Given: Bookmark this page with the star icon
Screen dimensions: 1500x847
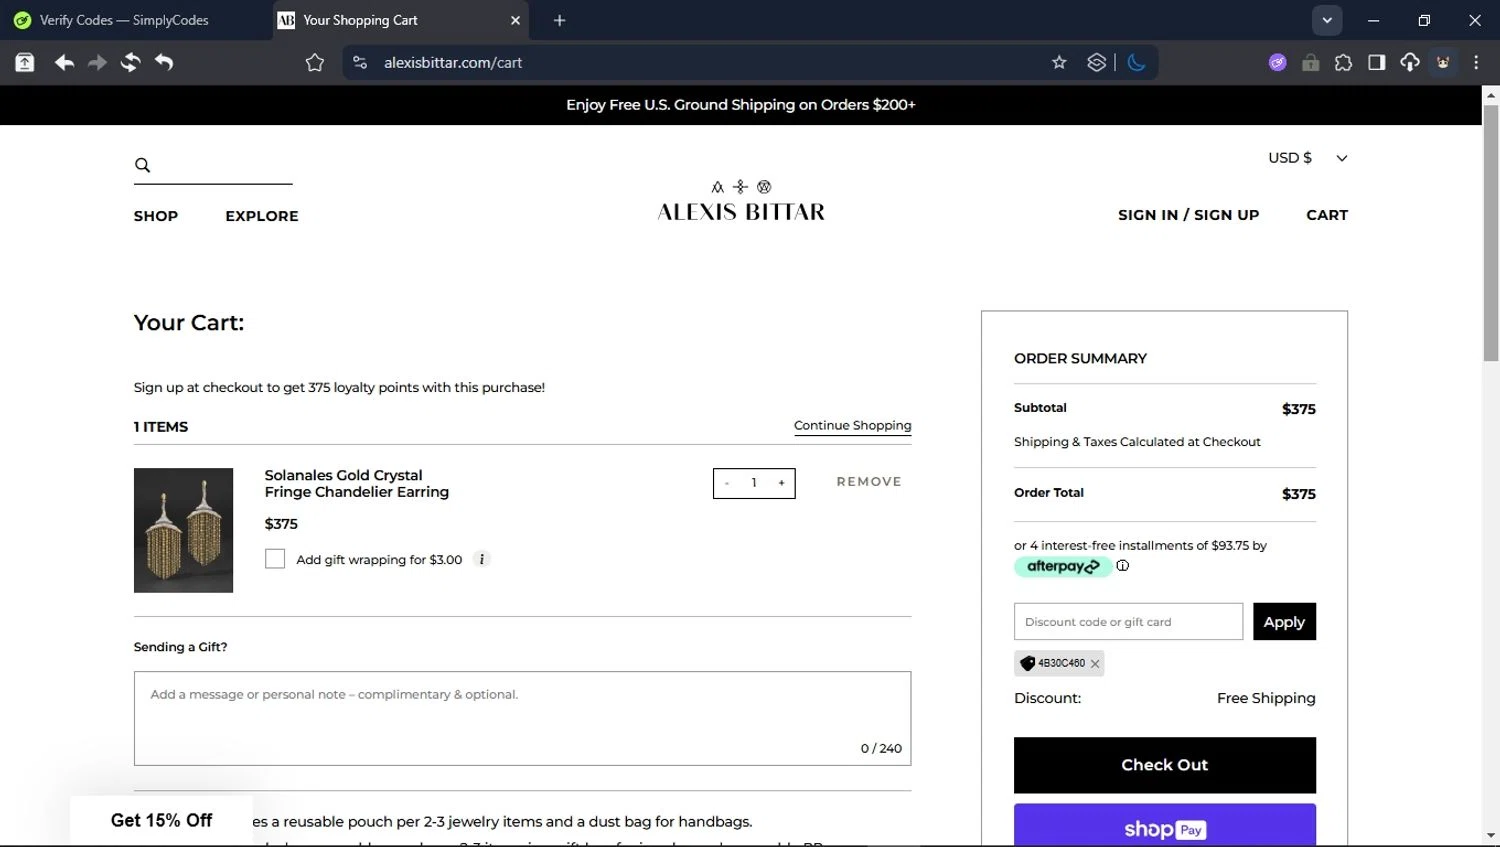Looking at the screenshot, I should 1059,62.
